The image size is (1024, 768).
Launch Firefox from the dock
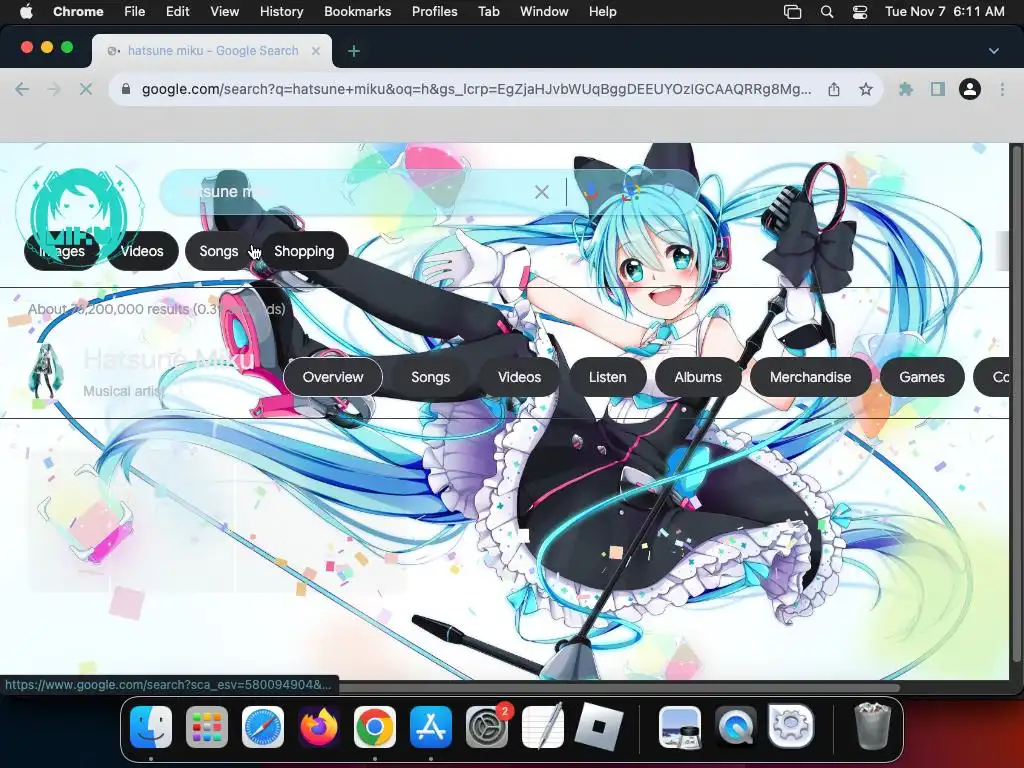coord(319,727)
